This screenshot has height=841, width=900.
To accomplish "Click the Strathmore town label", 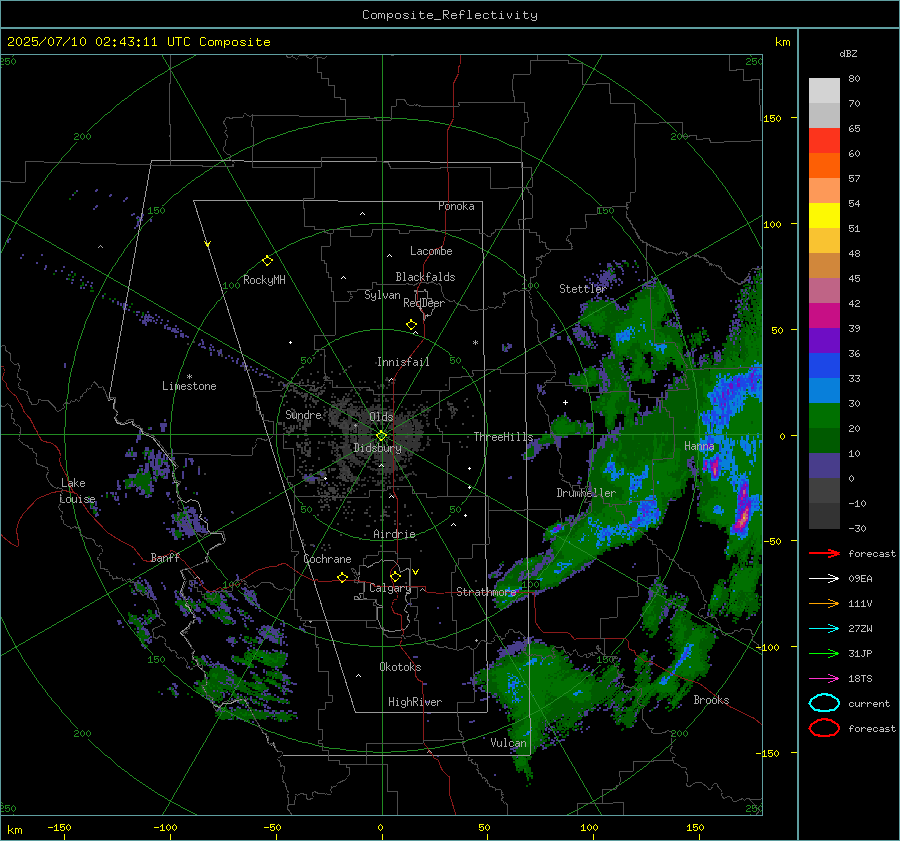I will [x=486, y=592].
